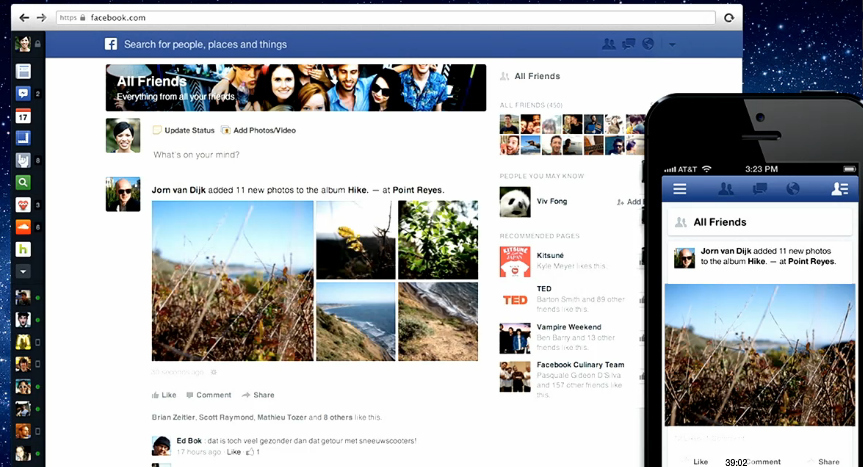
Task: Open the phone's hamburger menu icon
Action: click(x=680, y=189)
